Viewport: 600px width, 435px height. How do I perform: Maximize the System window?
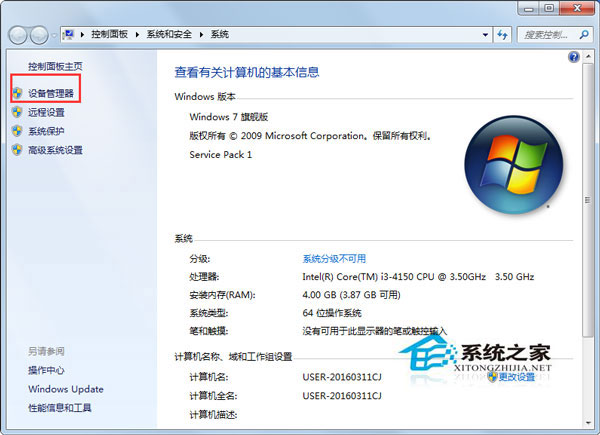[549, 8]
